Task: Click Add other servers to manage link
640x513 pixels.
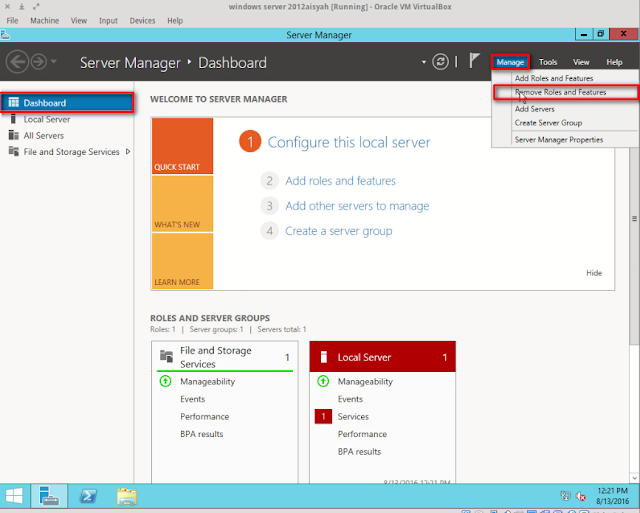Action: (357, 206)
